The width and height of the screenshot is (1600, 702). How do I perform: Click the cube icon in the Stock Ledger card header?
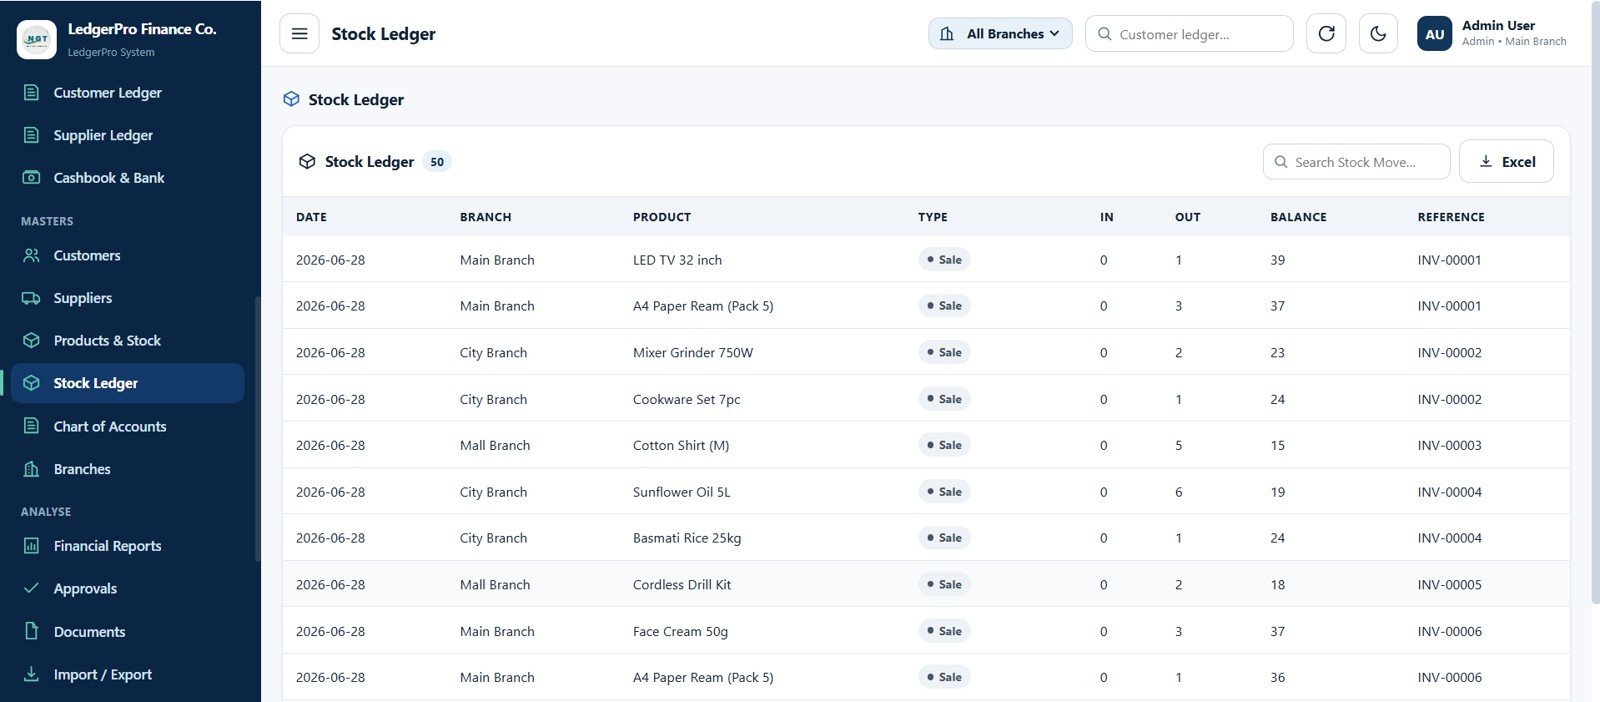point(307,161)
